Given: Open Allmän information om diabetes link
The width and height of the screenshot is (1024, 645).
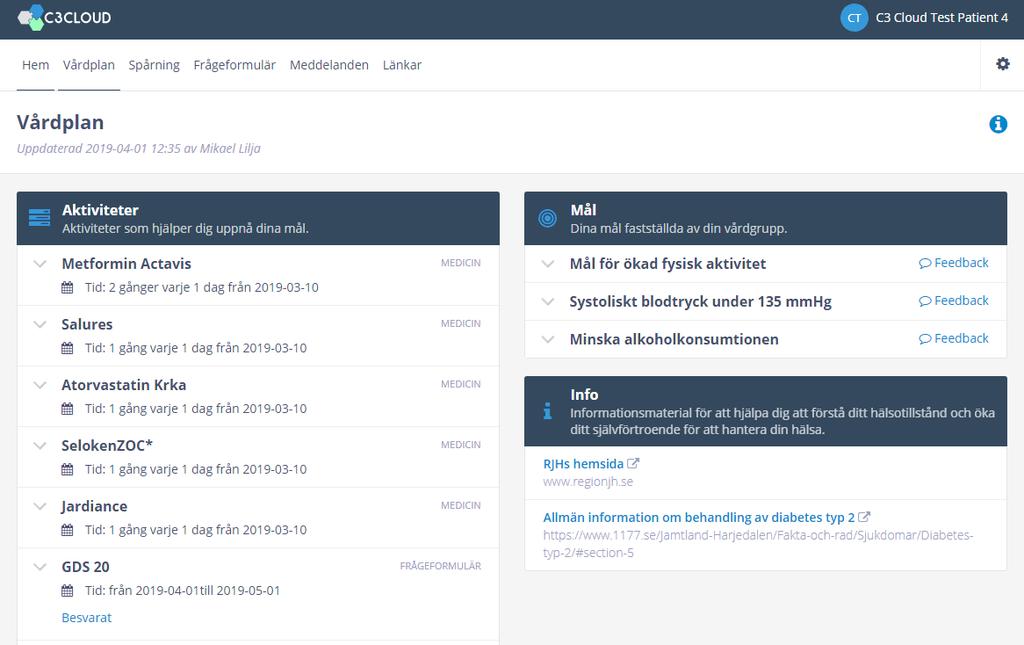Looking at the screenshot, I should (x=699, y=517).
